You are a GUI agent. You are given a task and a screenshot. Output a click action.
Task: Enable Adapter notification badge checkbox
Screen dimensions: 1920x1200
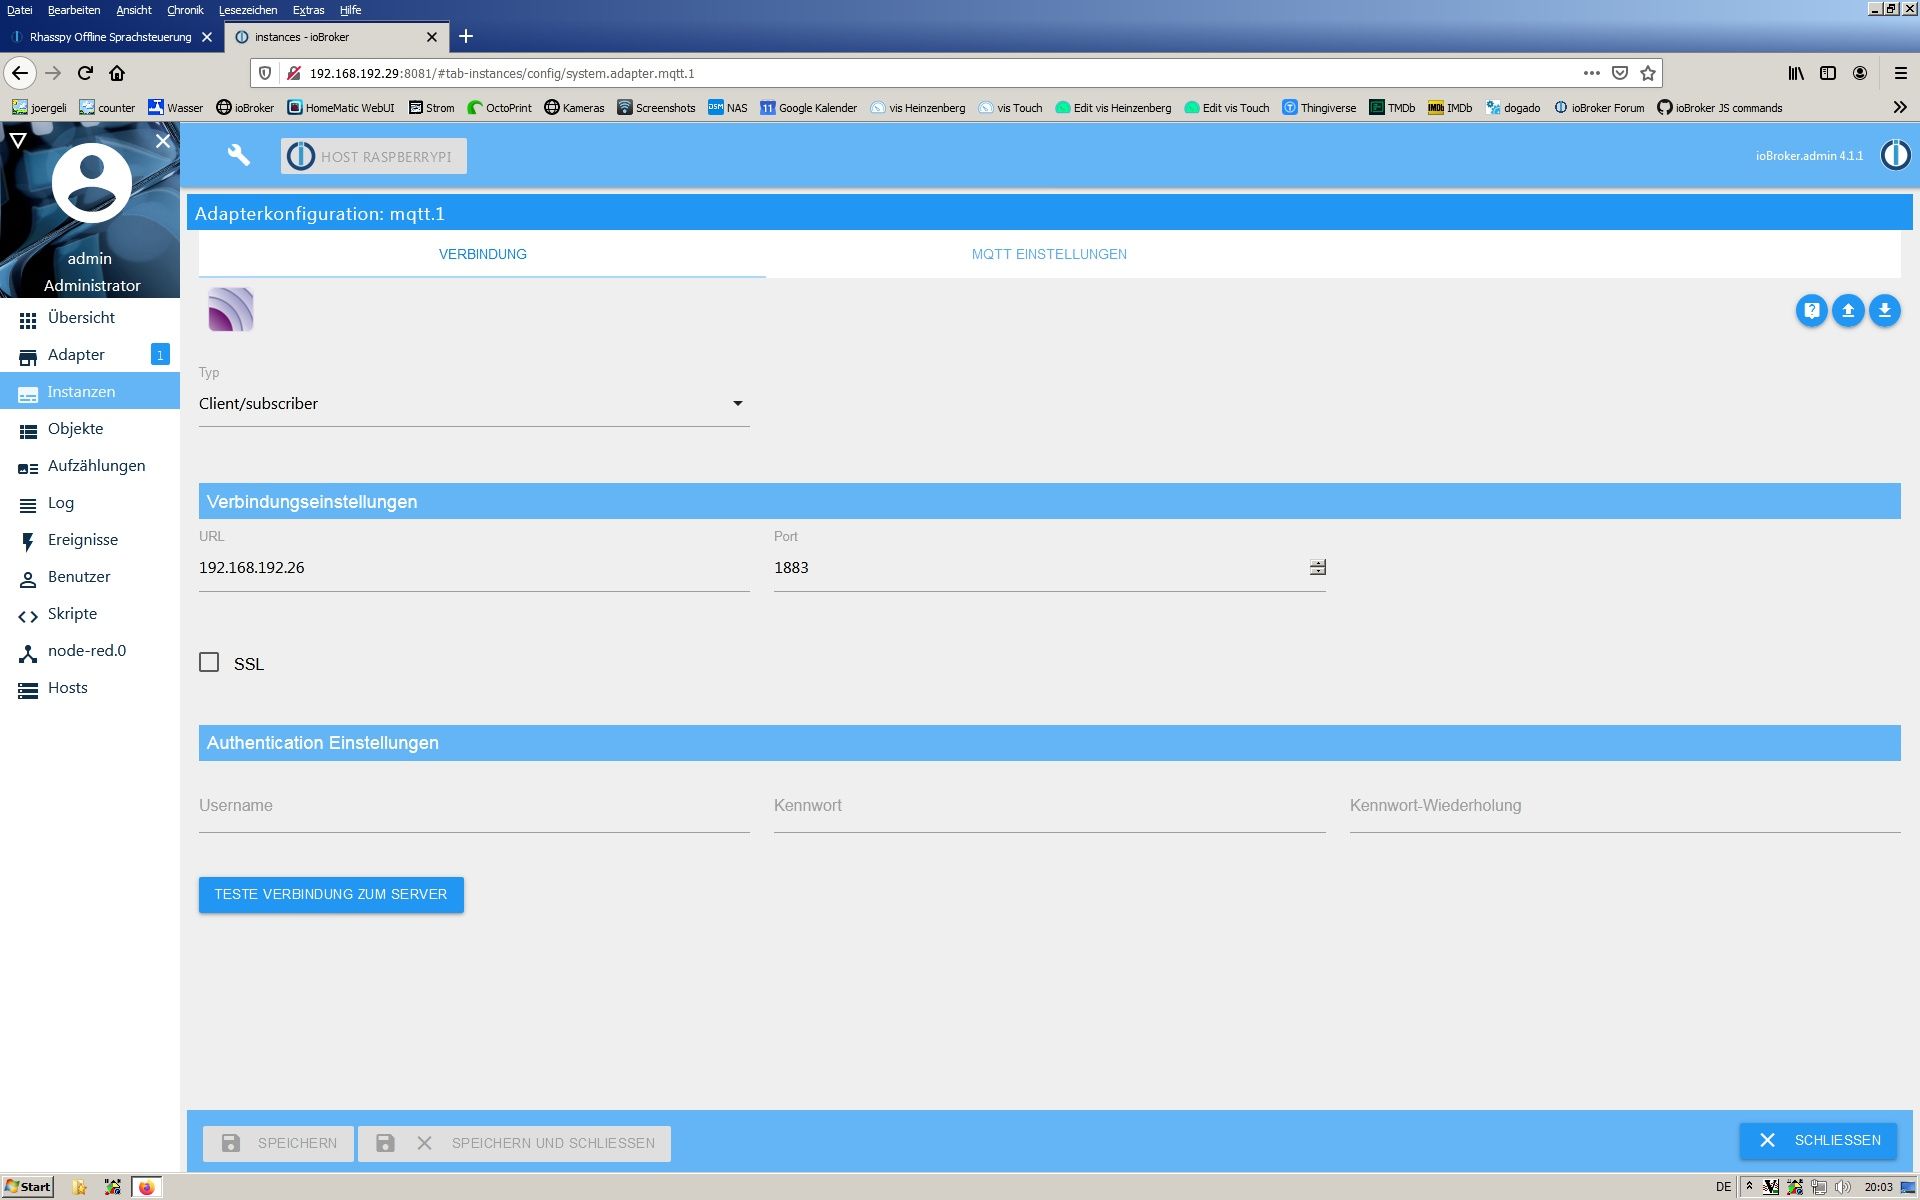(160, 355)
